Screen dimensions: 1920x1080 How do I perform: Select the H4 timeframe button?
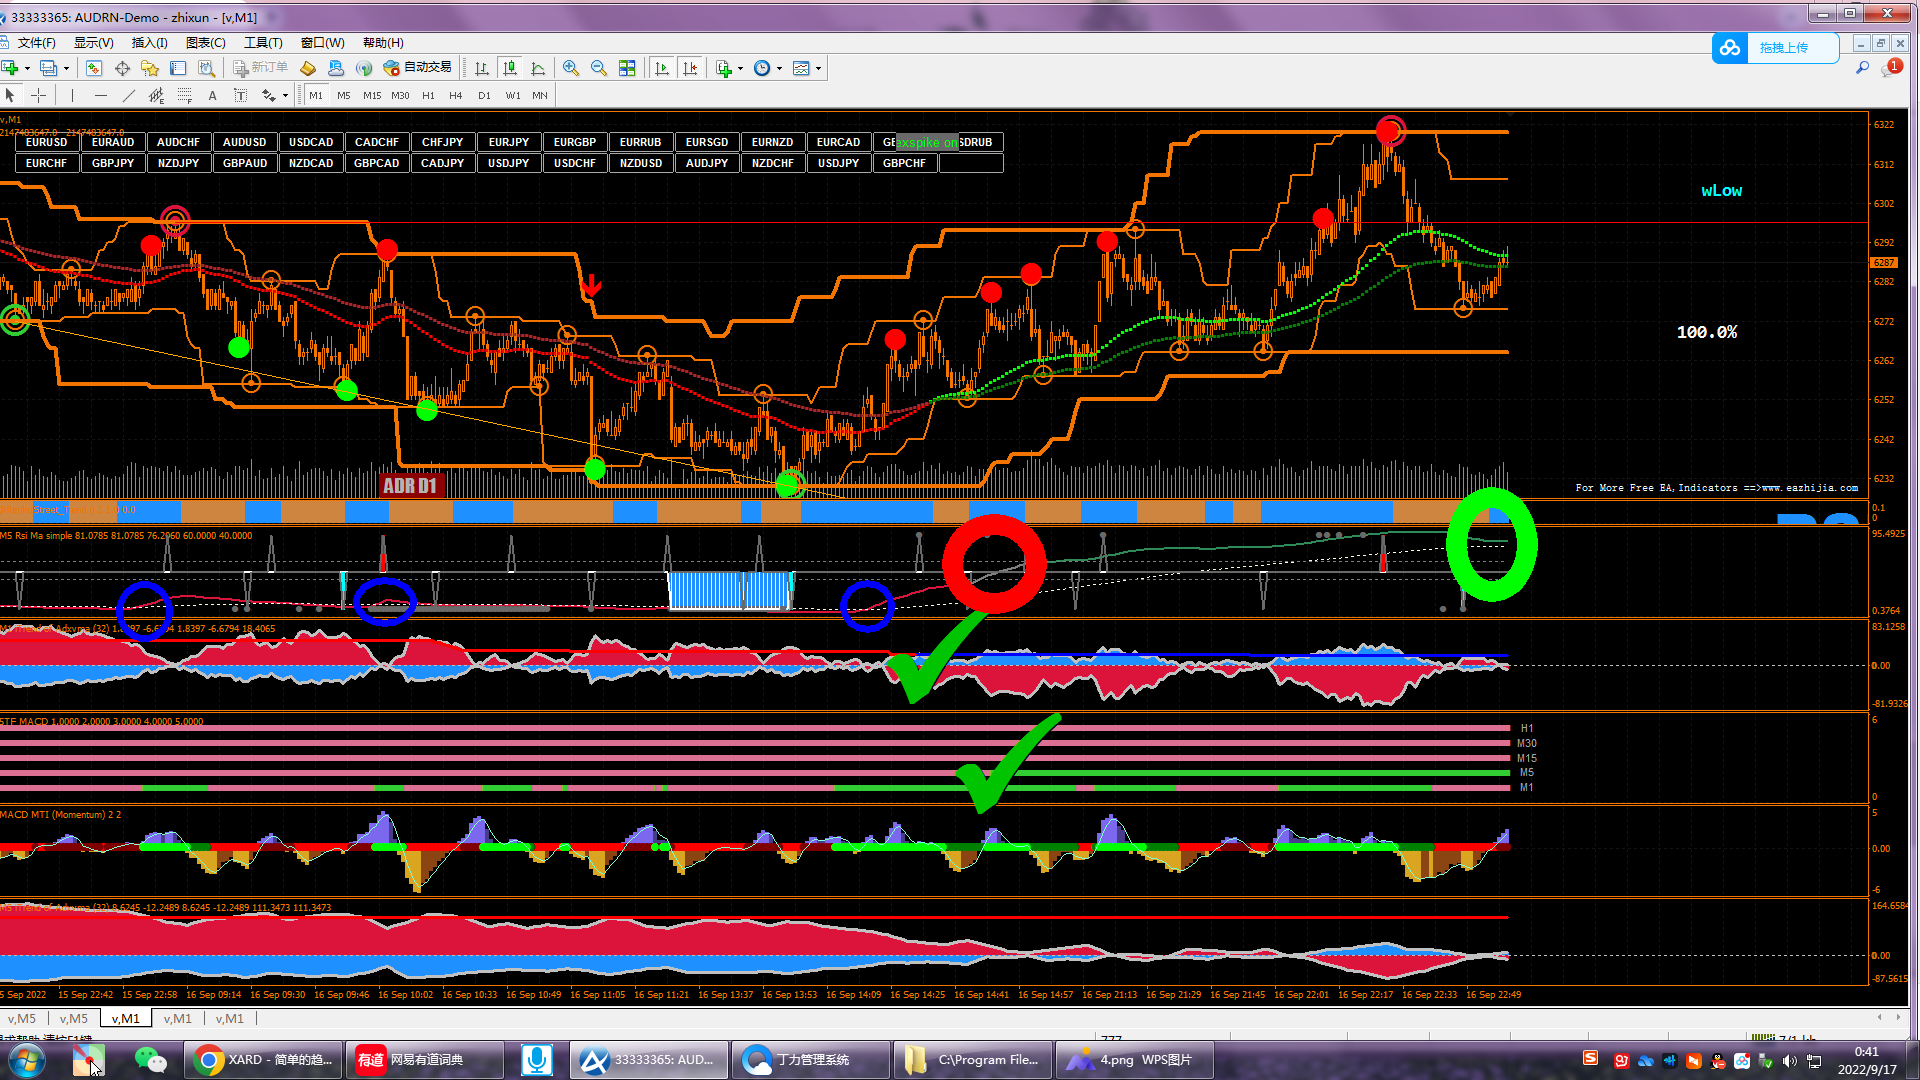(x=455, y=95)
